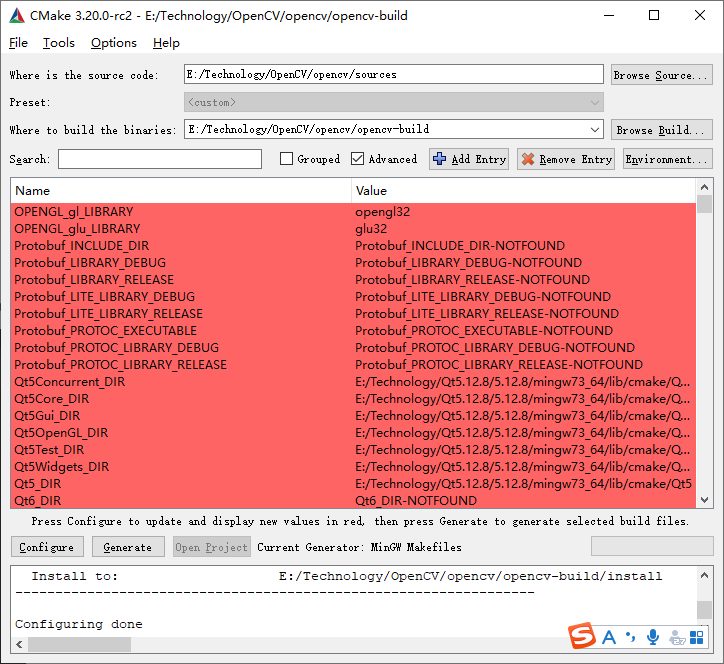Click the glu32 value cell
Image resolution: width=724 pixels, height=664 pixels.
click(371, 229)
